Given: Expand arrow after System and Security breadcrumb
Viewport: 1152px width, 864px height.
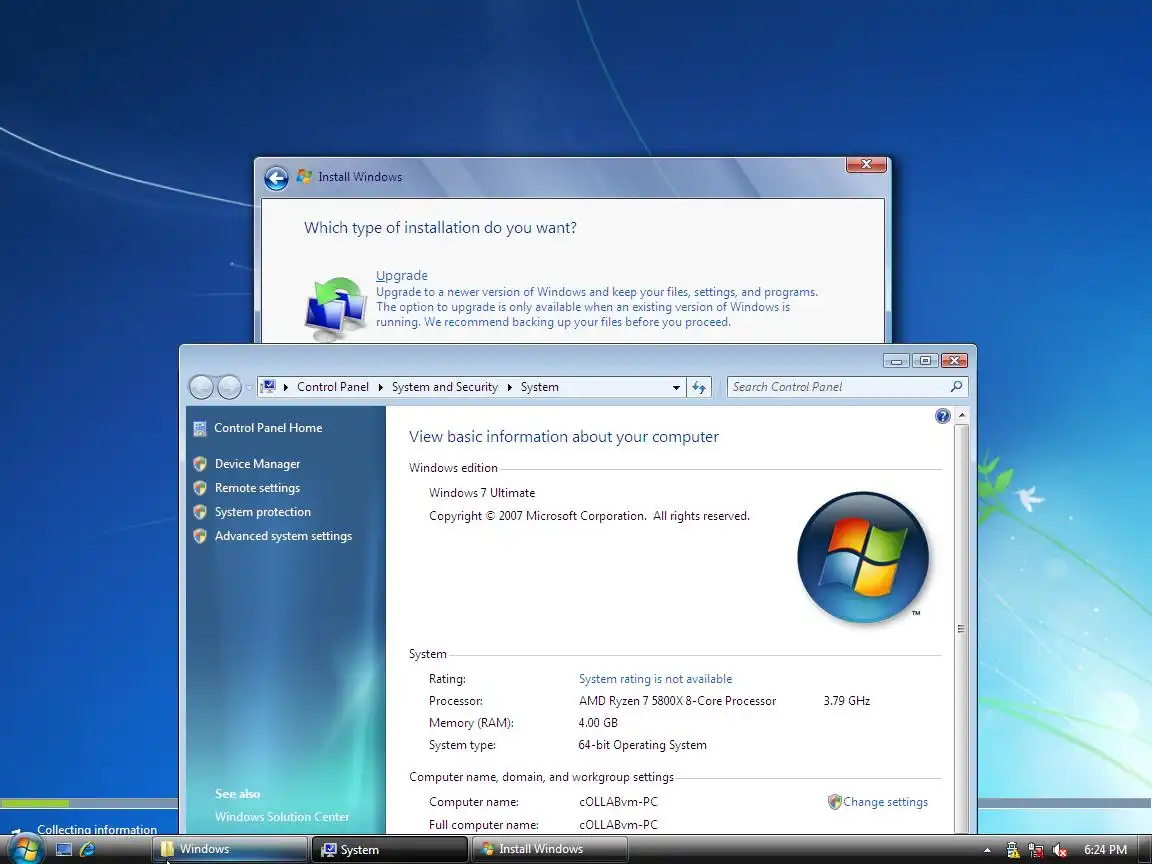Looking at the screenshot, I should (509, 387).
